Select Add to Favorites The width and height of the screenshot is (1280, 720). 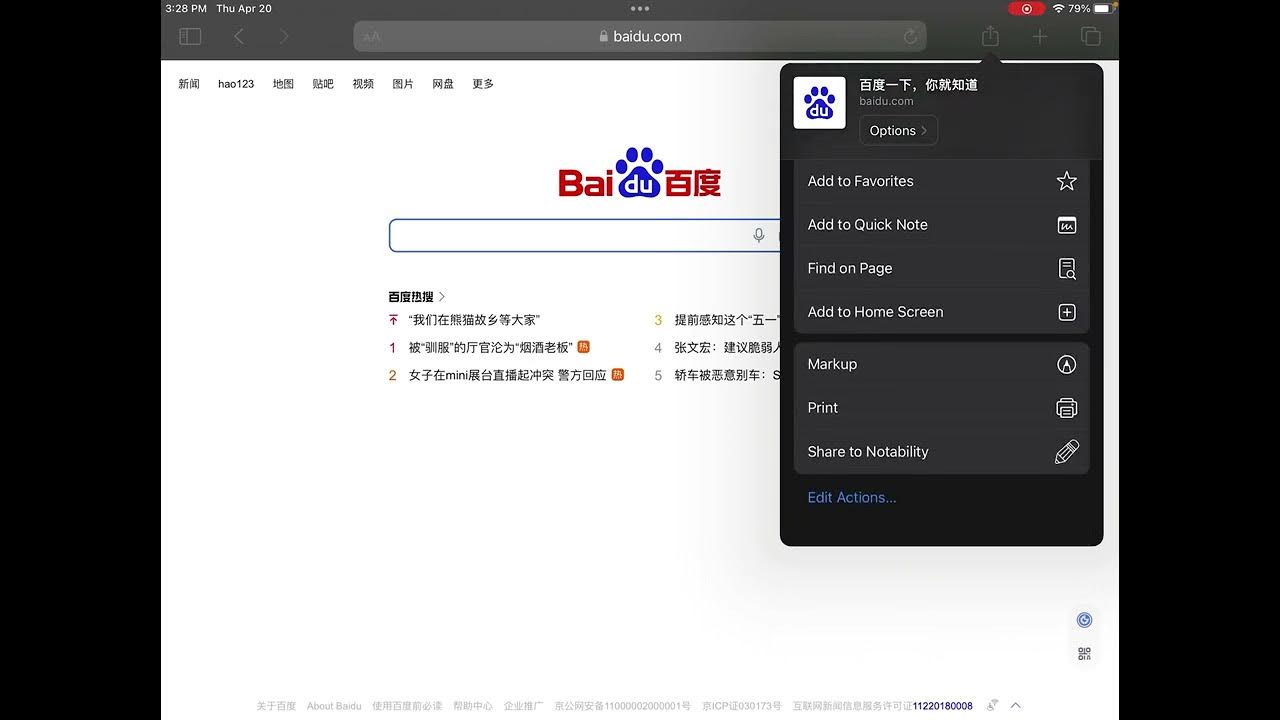941,181
